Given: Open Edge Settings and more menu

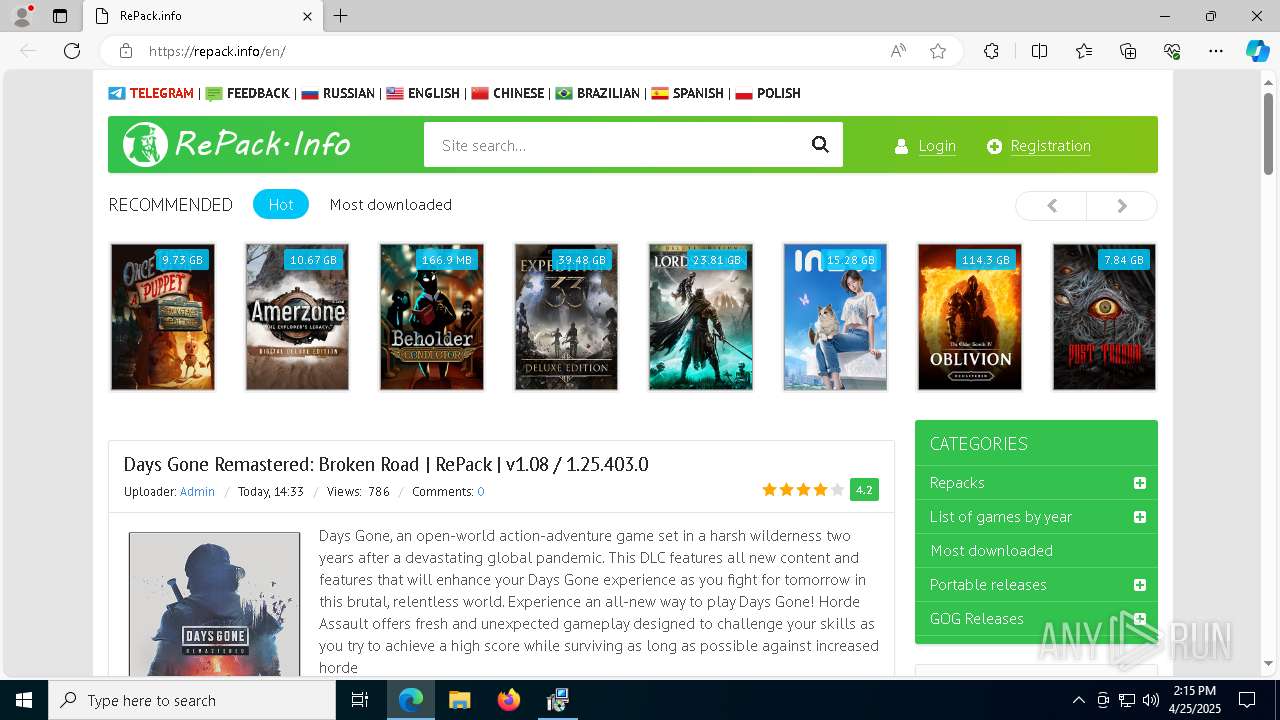Looking at the screenshot, I should (x=1216, y=51).
